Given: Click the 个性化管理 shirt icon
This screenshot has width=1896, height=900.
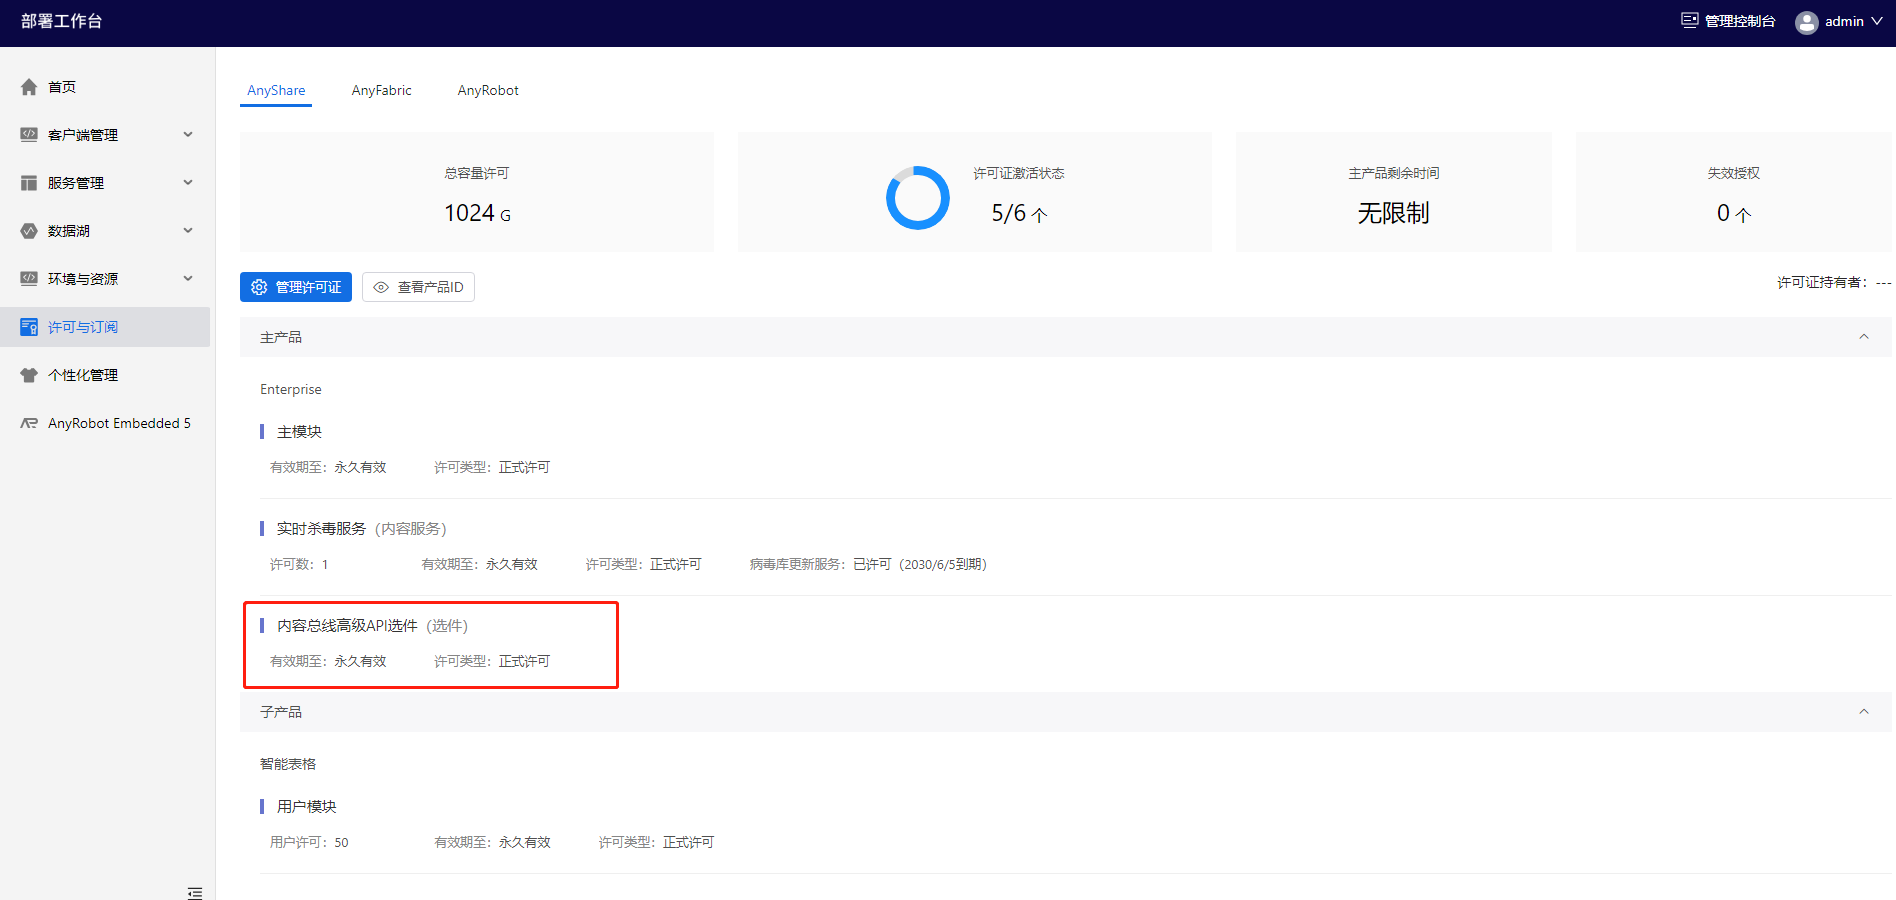Looking at the screenshot, I should (x=29, y=375).
